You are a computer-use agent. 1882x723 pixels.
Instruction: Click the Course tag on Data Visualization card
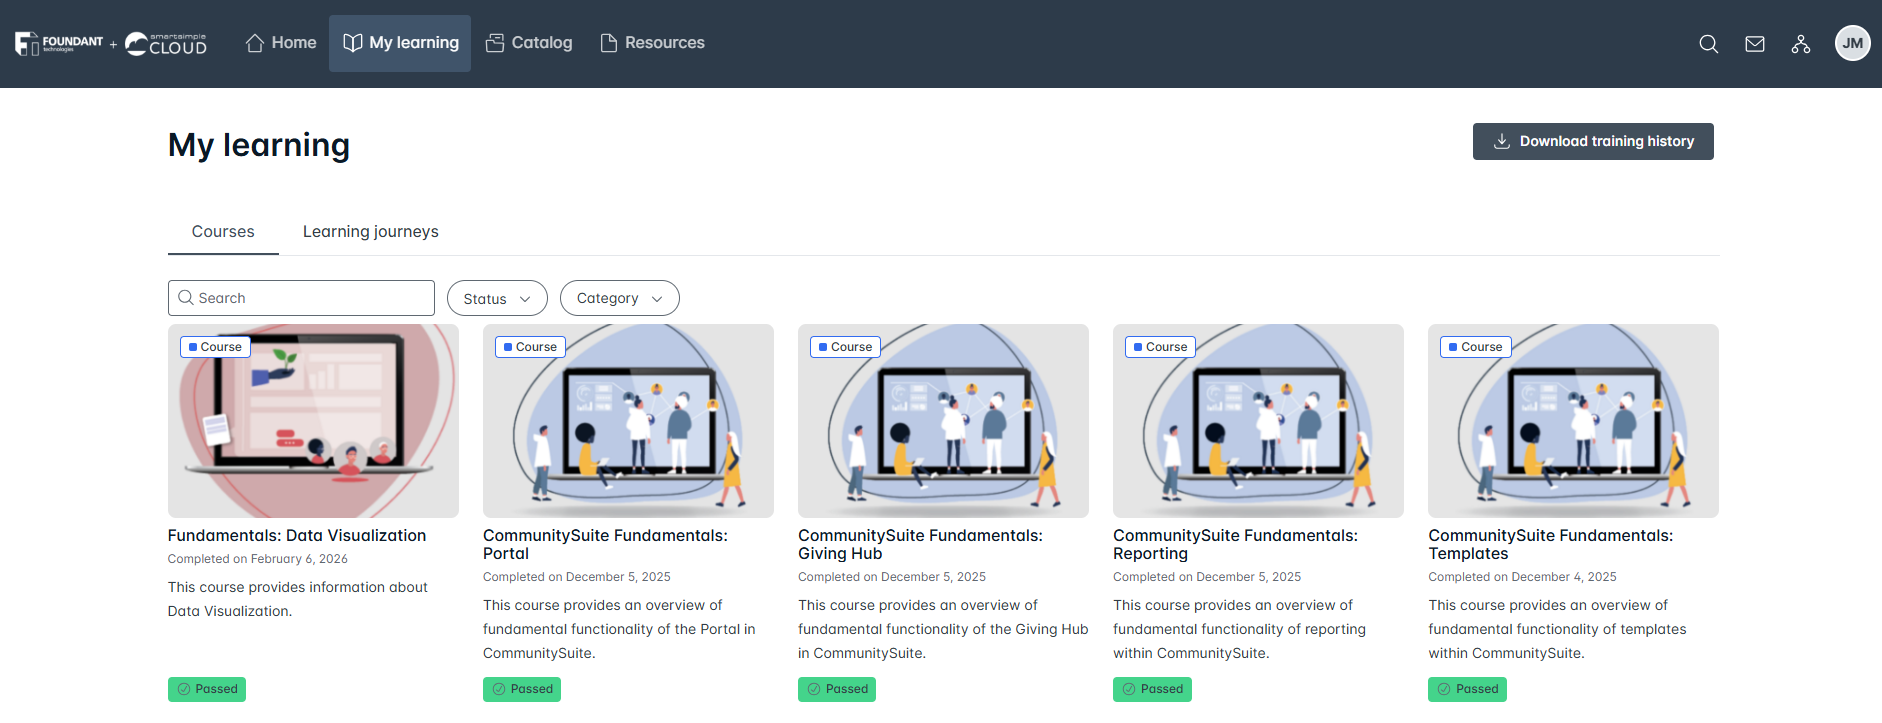215,347
